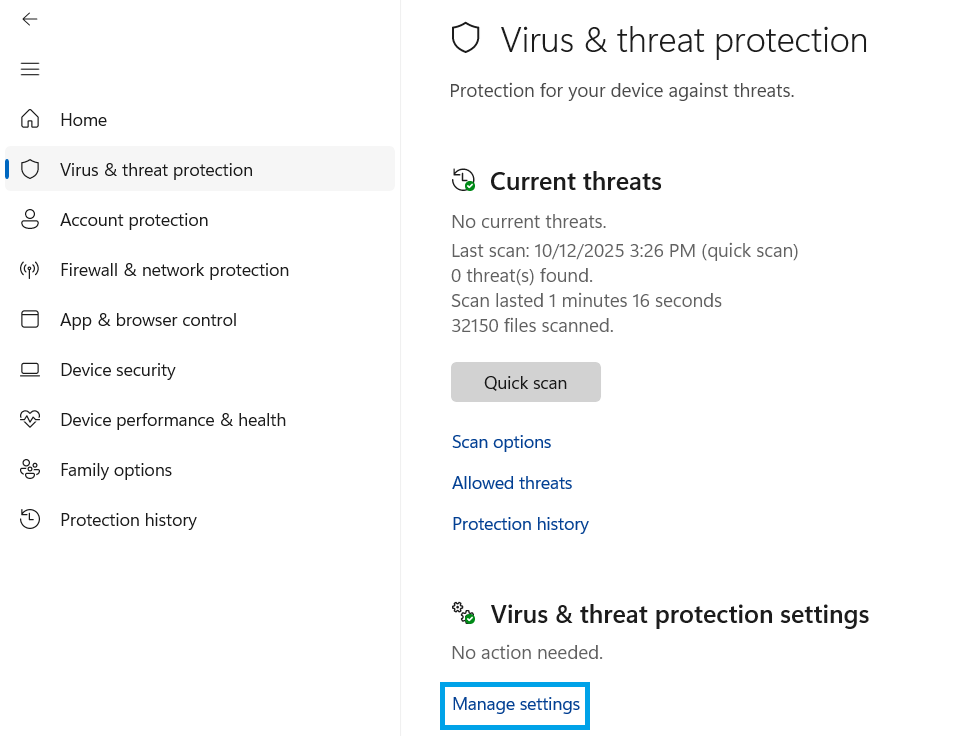Click the Current threats scan status icon
This screenshot has width=975, height=736.
point(464,181)
